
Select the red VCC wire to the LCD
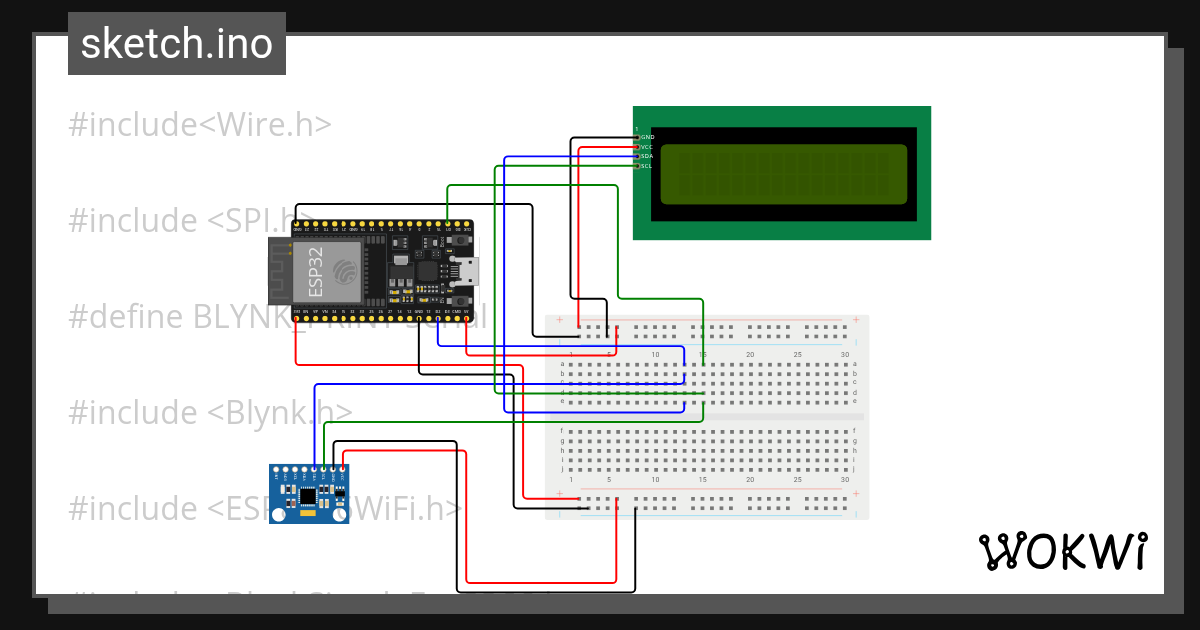coord(578,230)
